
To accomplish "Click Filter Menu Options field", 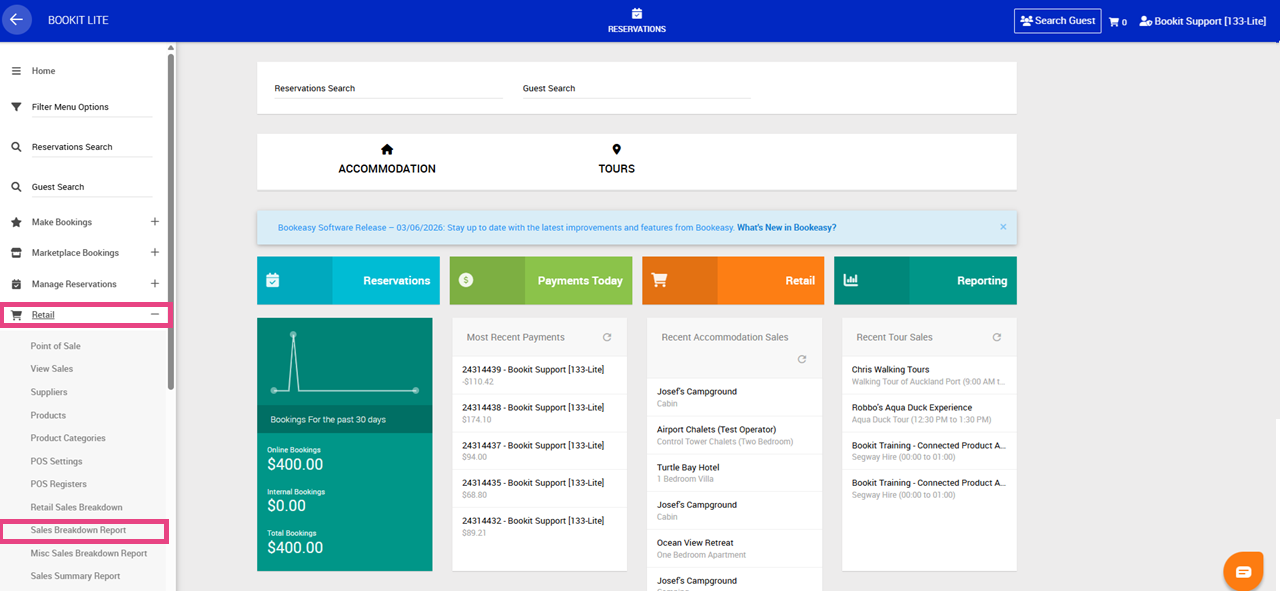I will (x=91, y=107).
